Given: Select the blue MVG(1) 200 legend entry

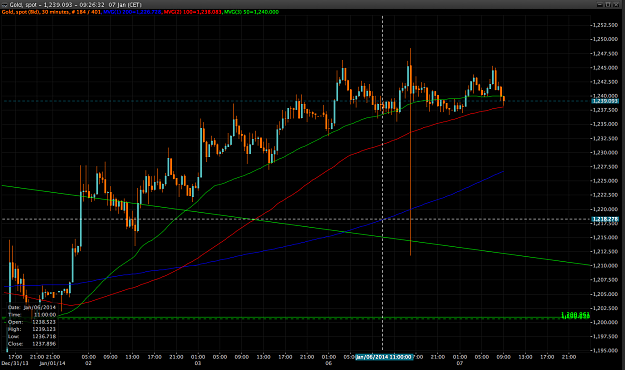Looking at the screenshot, I should click(132, 12).
